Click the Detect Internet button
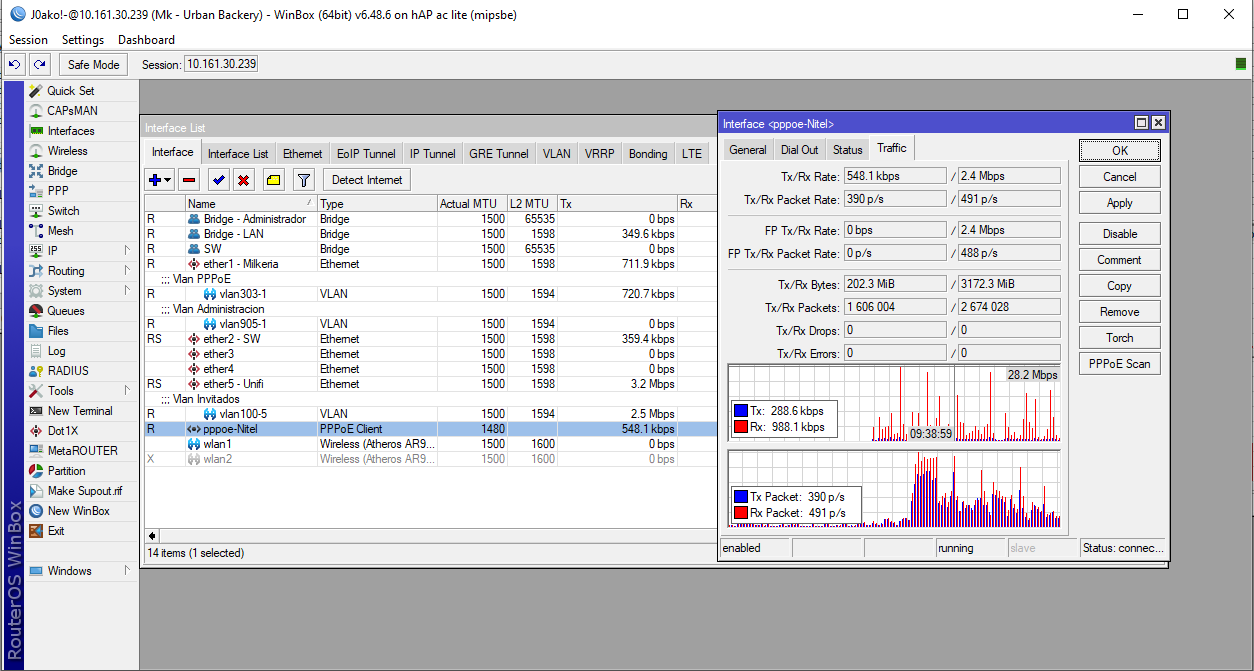1254x671 pixels. [x=367, y=180]
